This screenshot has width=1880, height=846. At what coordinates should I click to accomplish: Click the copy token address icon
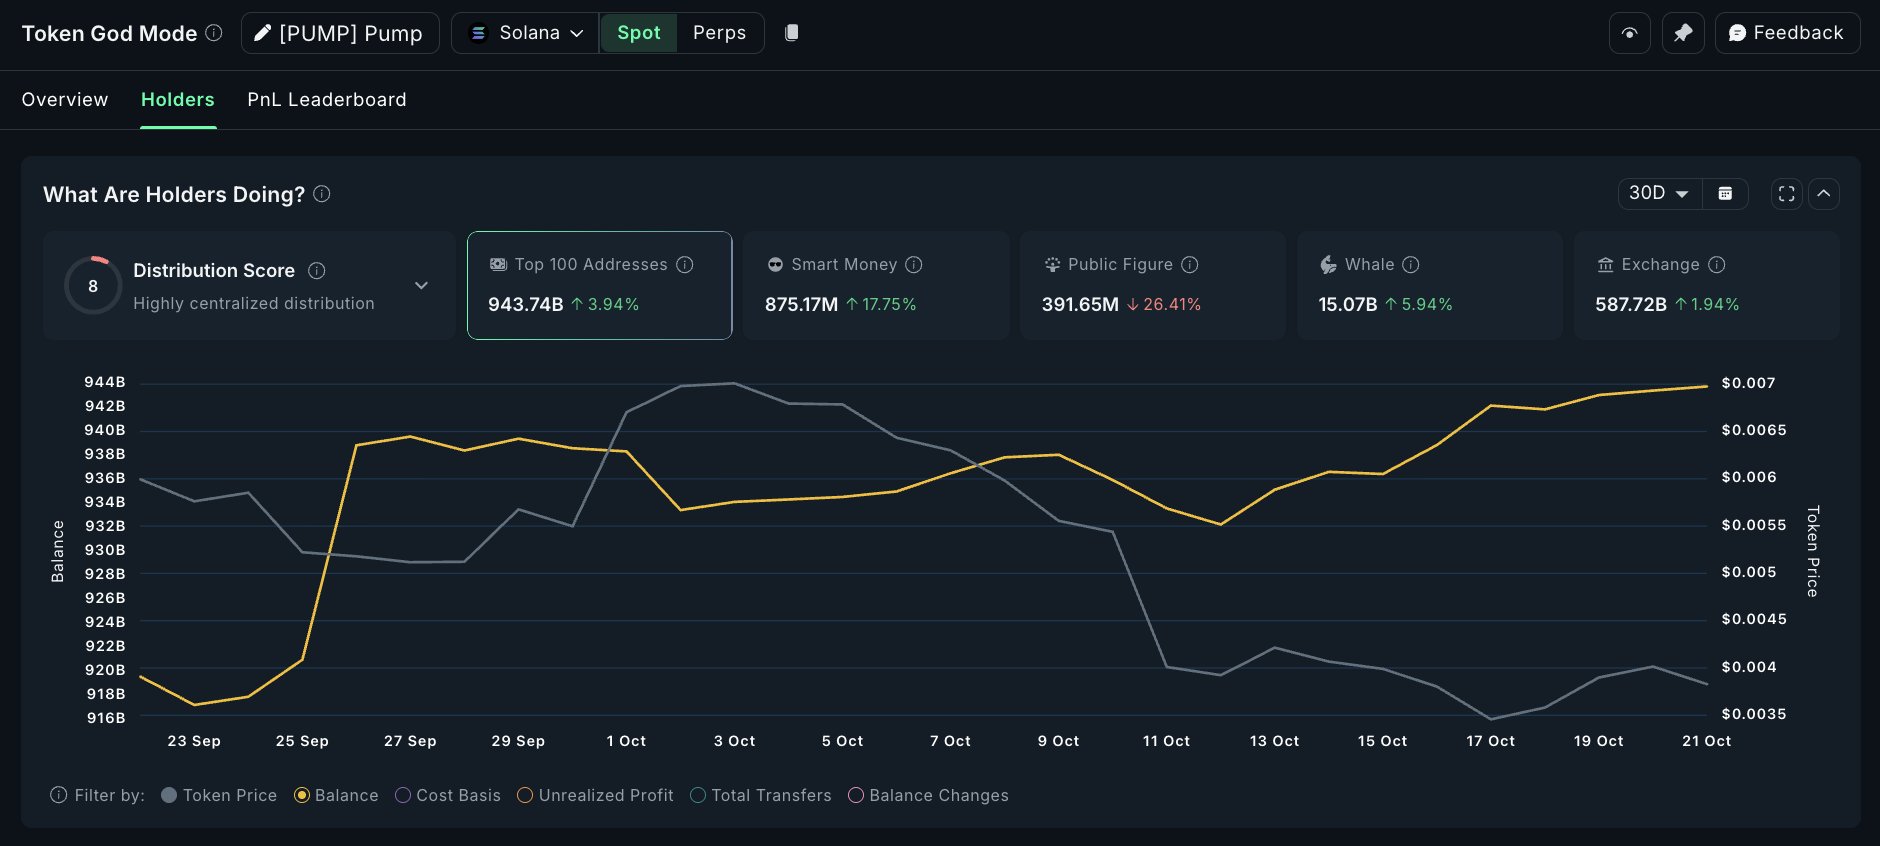click(791, 33)
